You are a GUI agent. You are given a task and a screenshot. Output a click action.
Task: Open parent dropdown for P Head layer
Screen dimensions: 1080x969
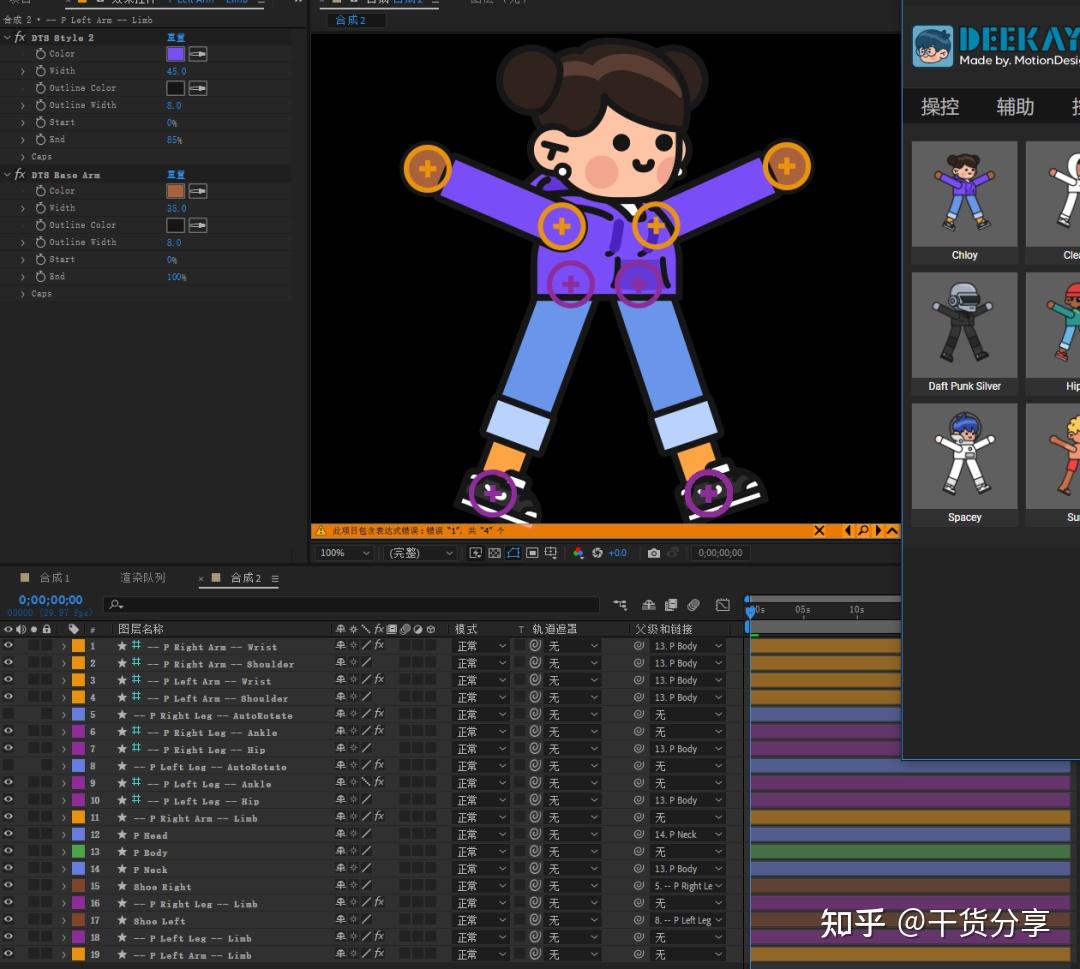pos(688,835)
